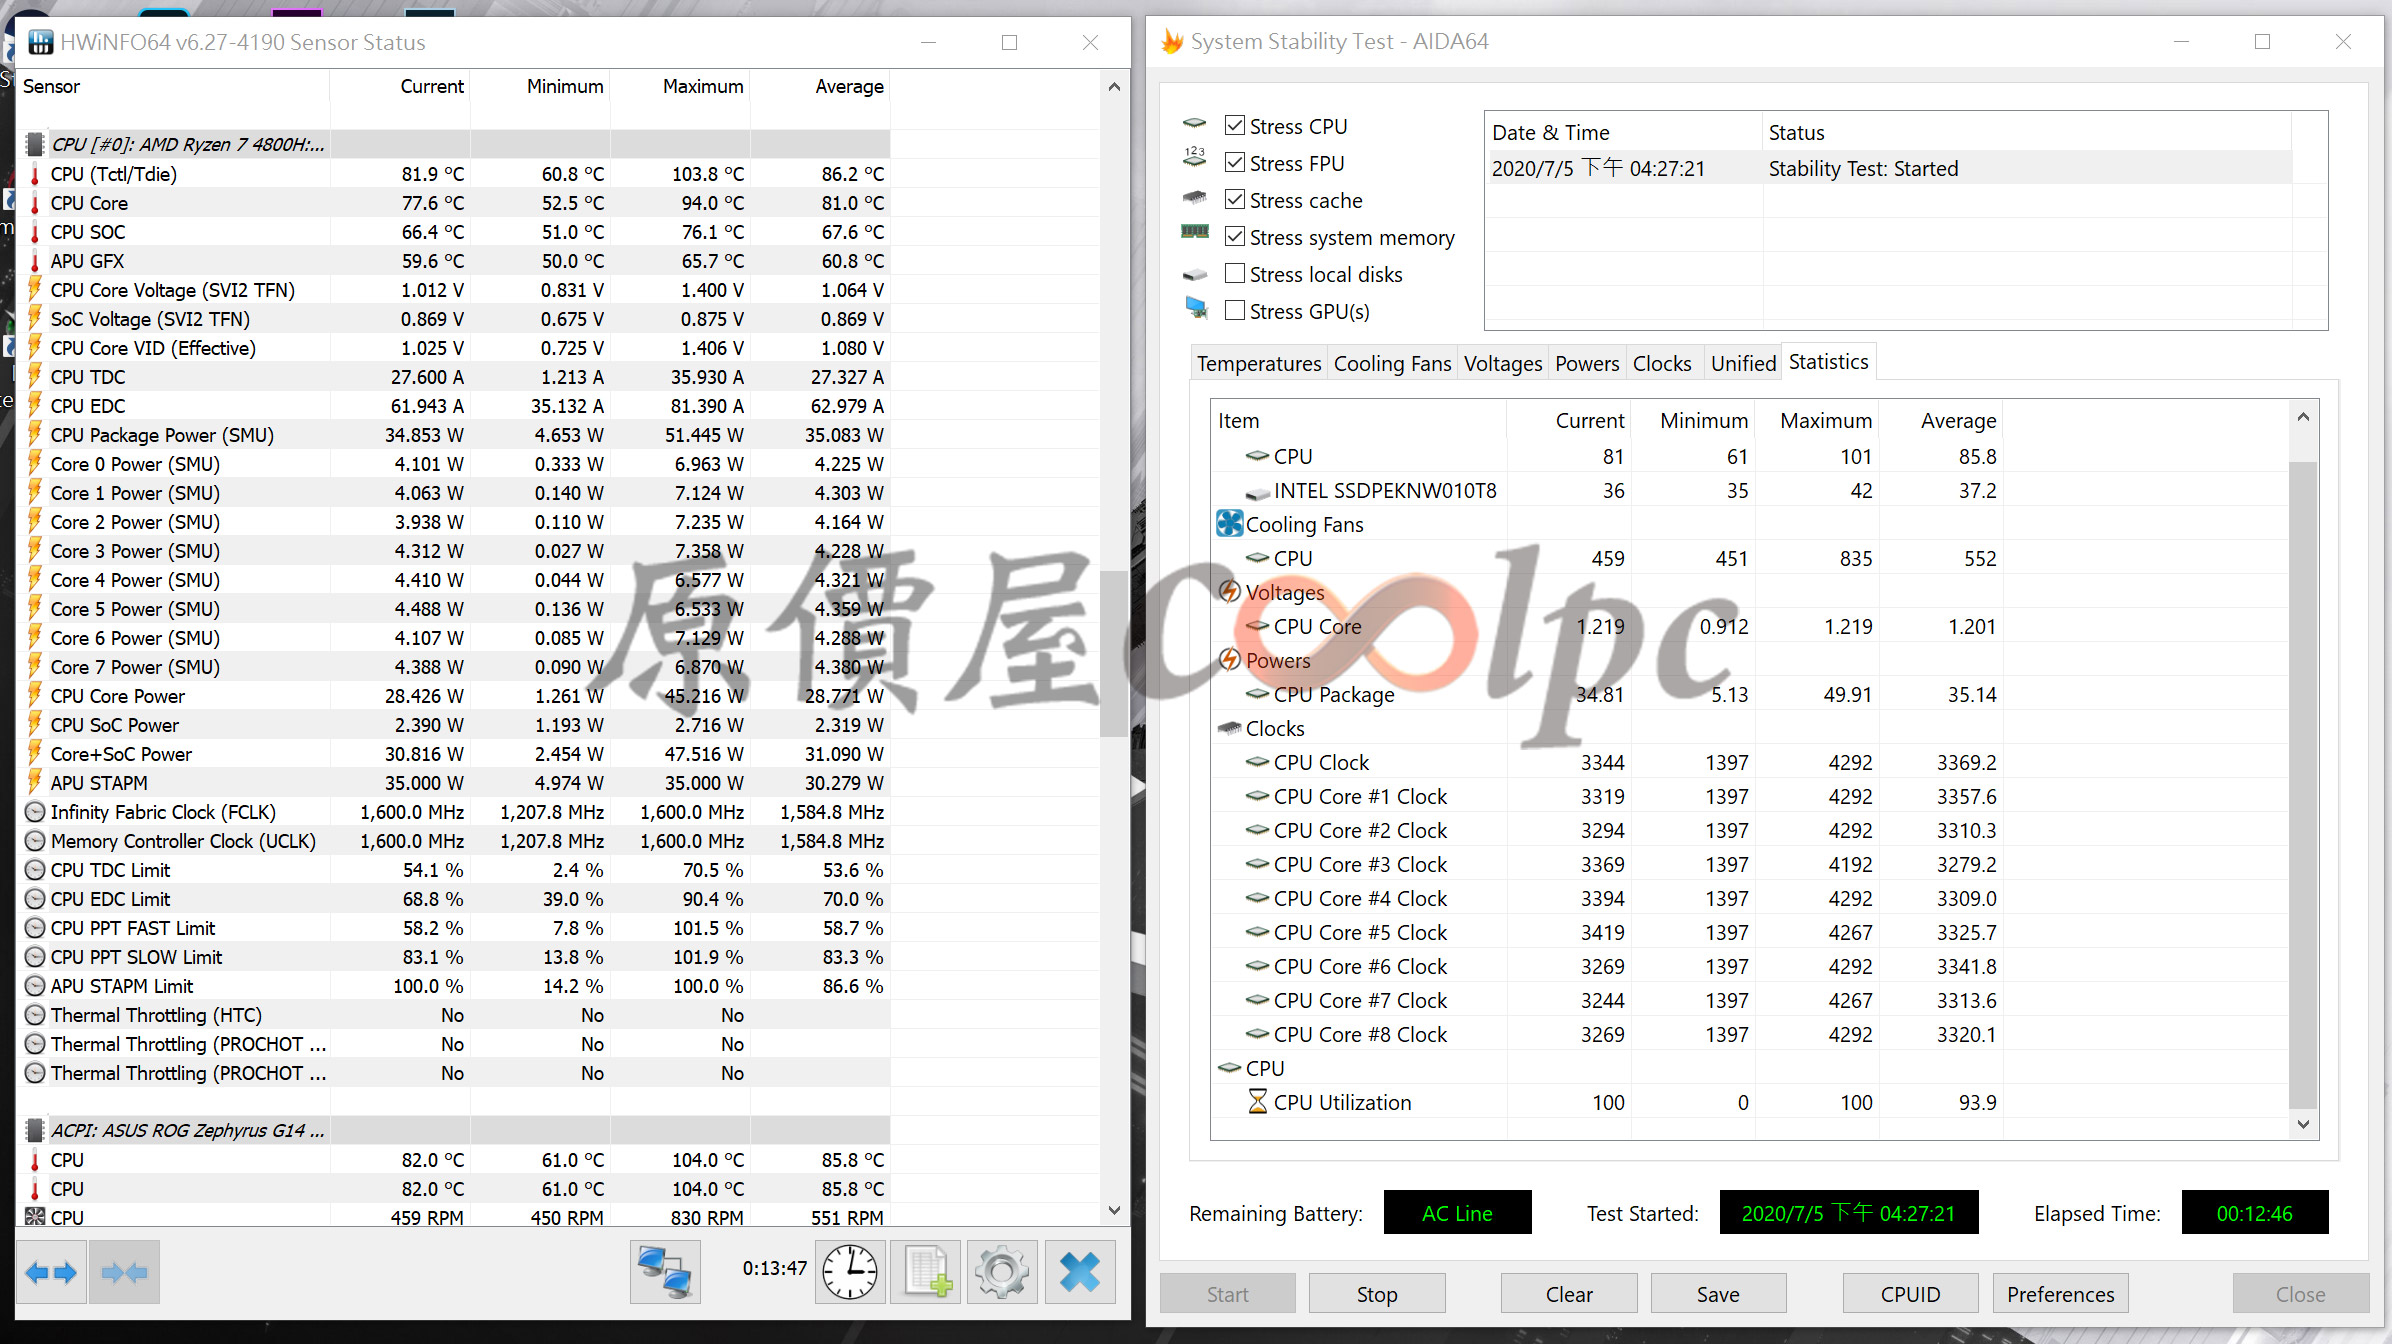Switch to the Temperatures tab

(x=1259, y=363)
